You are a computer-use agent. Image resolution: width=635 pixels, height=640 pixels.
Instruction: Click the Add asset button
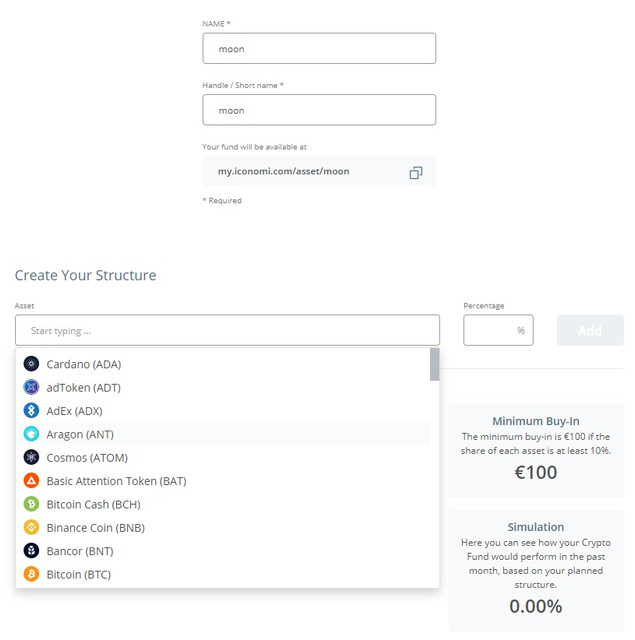[590, 330]
